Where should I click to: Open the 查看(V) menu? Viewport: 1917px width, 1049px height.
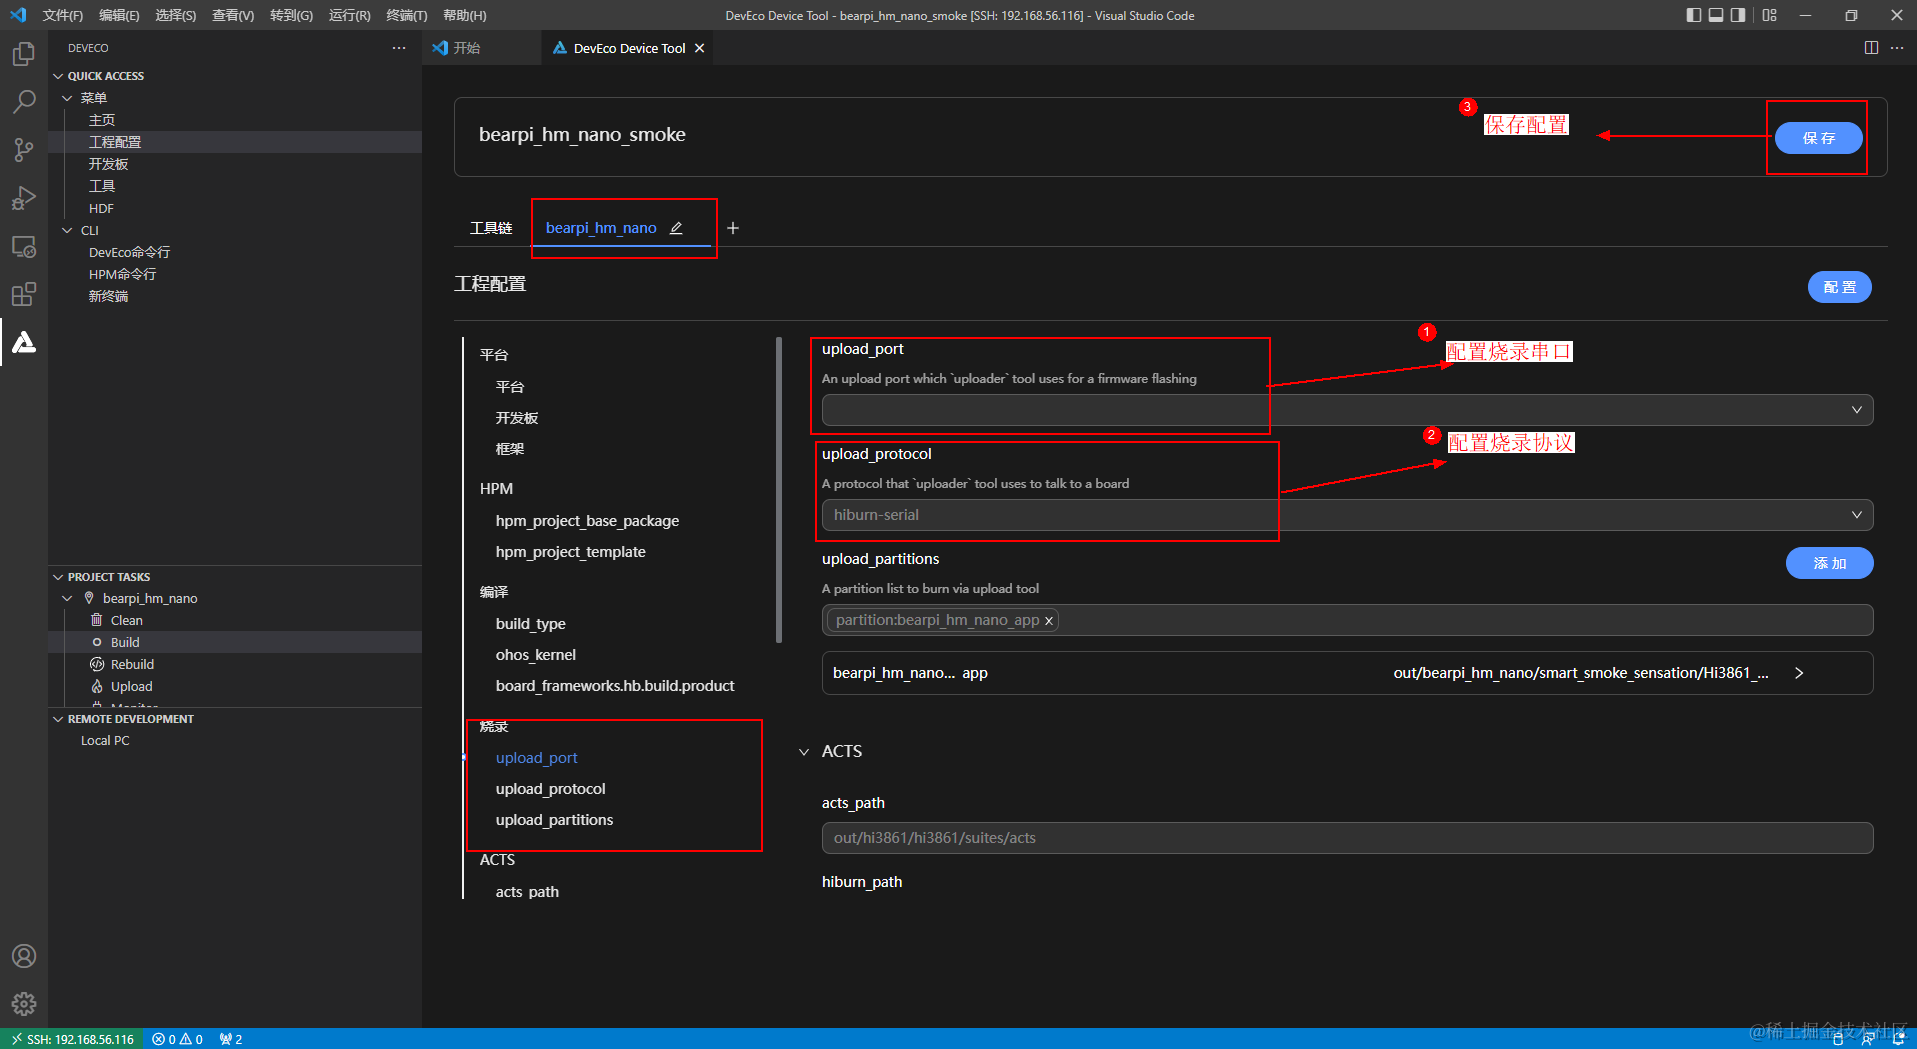pos(233,15)
